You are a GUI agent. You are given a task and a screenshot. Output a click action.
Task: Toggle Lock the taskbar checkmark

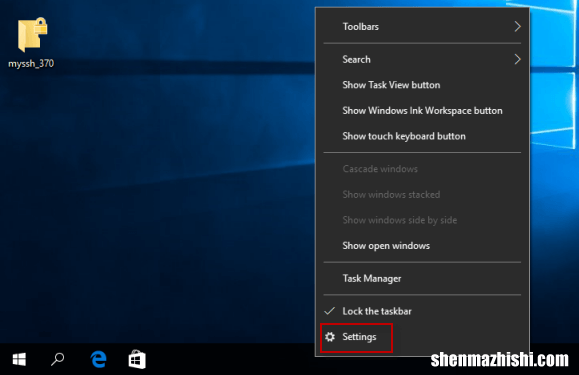pyautogui.click(x=329, y=311)
